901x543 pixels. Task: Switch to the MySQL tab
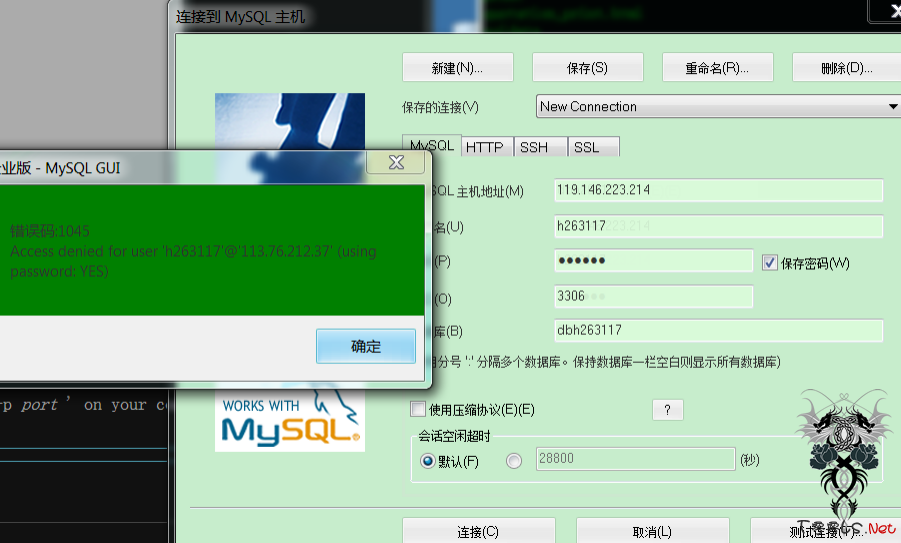[x=432, y=146]
